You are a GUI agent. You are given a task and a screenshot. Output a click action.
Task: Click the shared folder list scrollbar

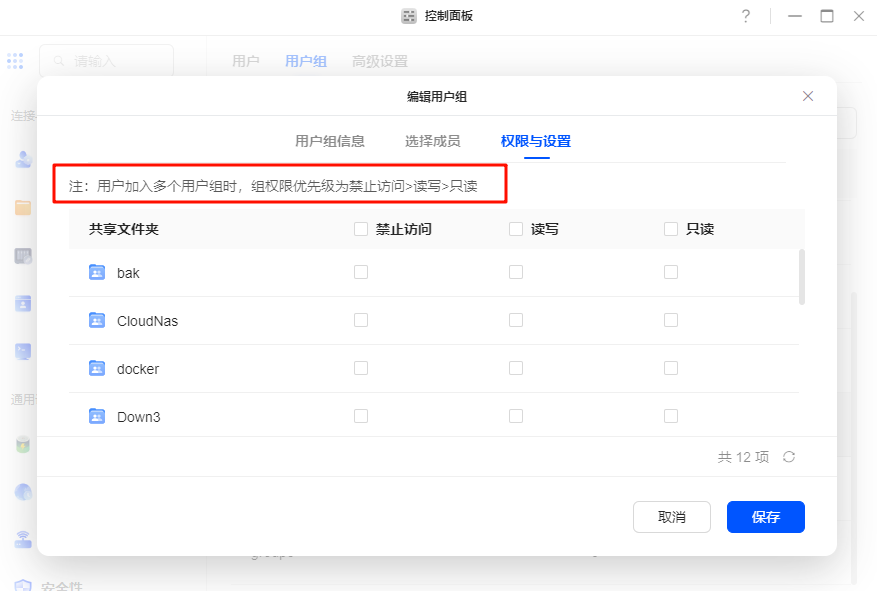pos(802,276)
